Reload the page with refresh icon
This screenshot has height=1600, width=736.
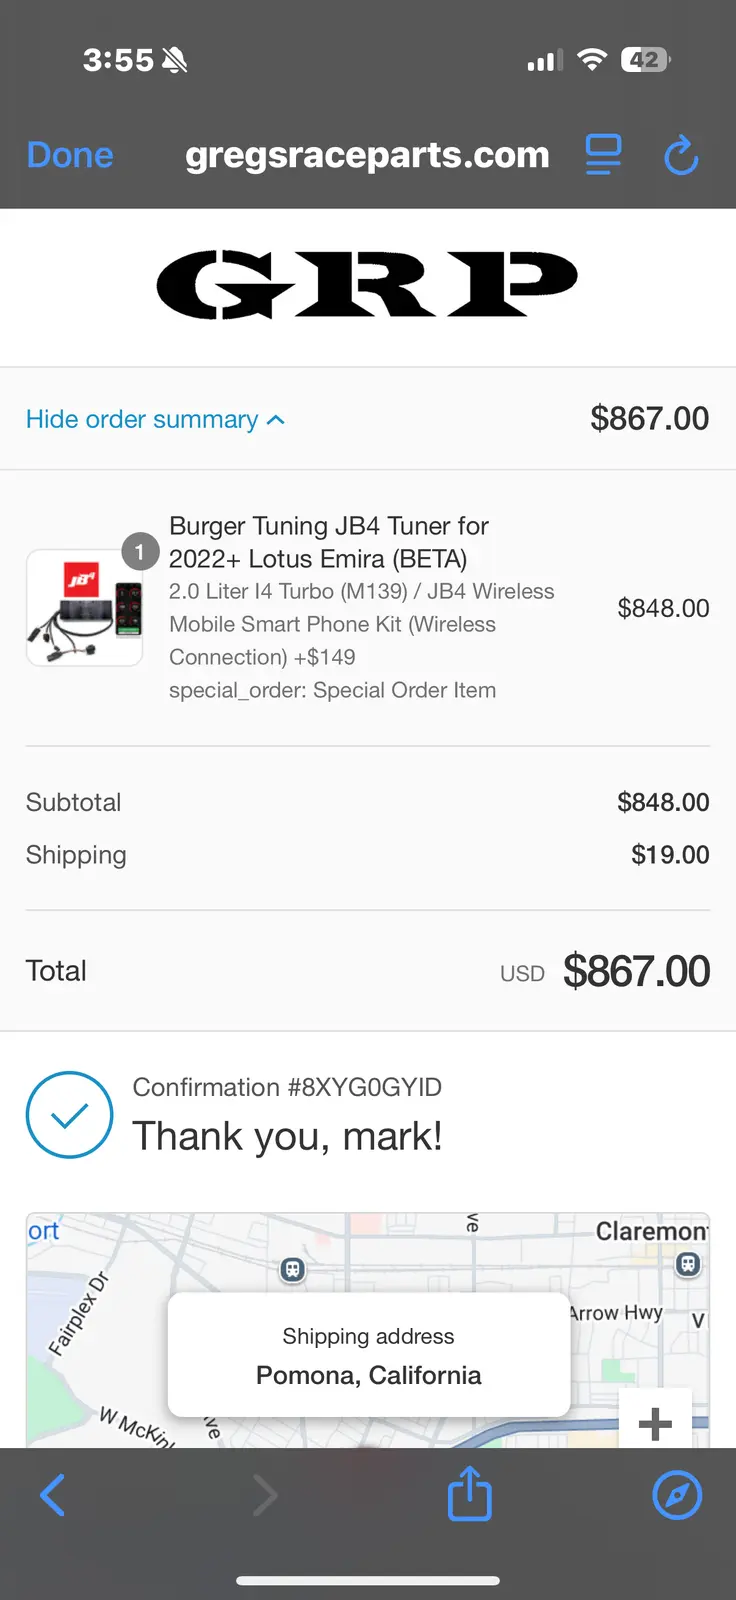681,155
